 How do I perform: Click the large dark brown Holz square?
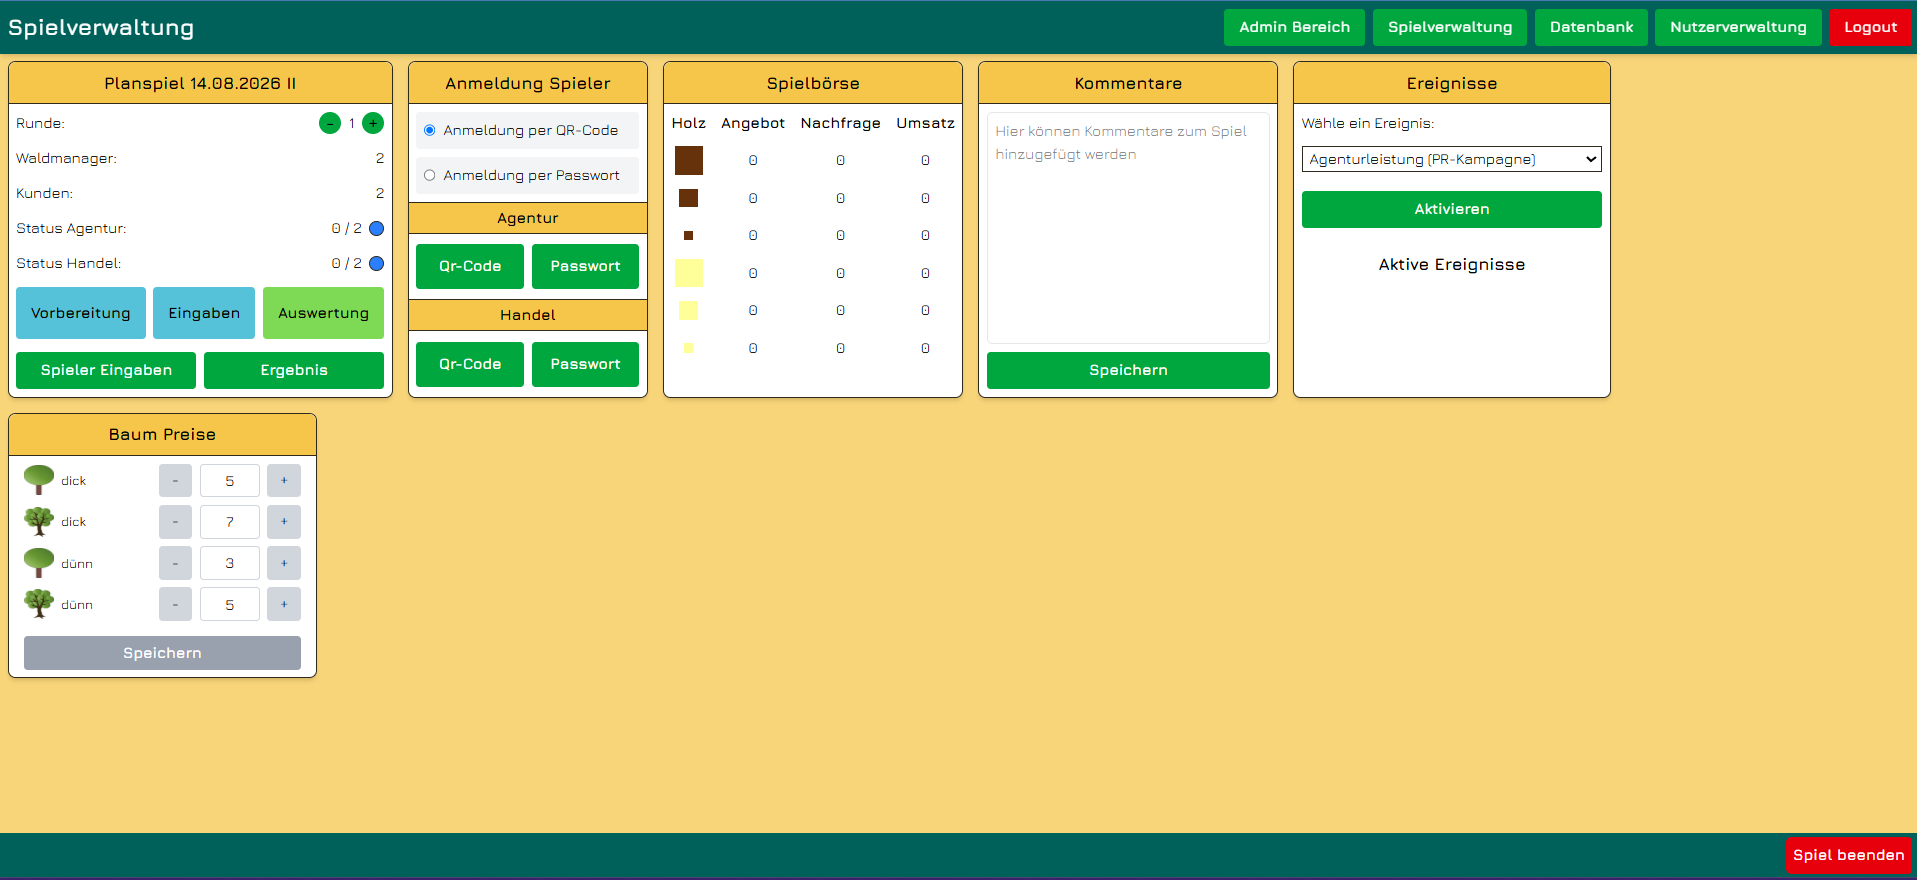pyautogui.click(x=689, y=160)
